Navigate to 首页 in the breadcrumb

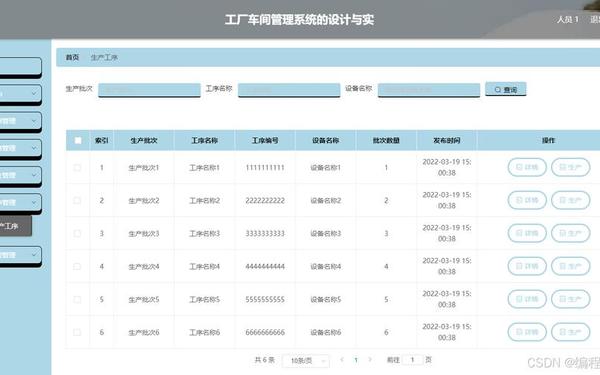(72, 57)
